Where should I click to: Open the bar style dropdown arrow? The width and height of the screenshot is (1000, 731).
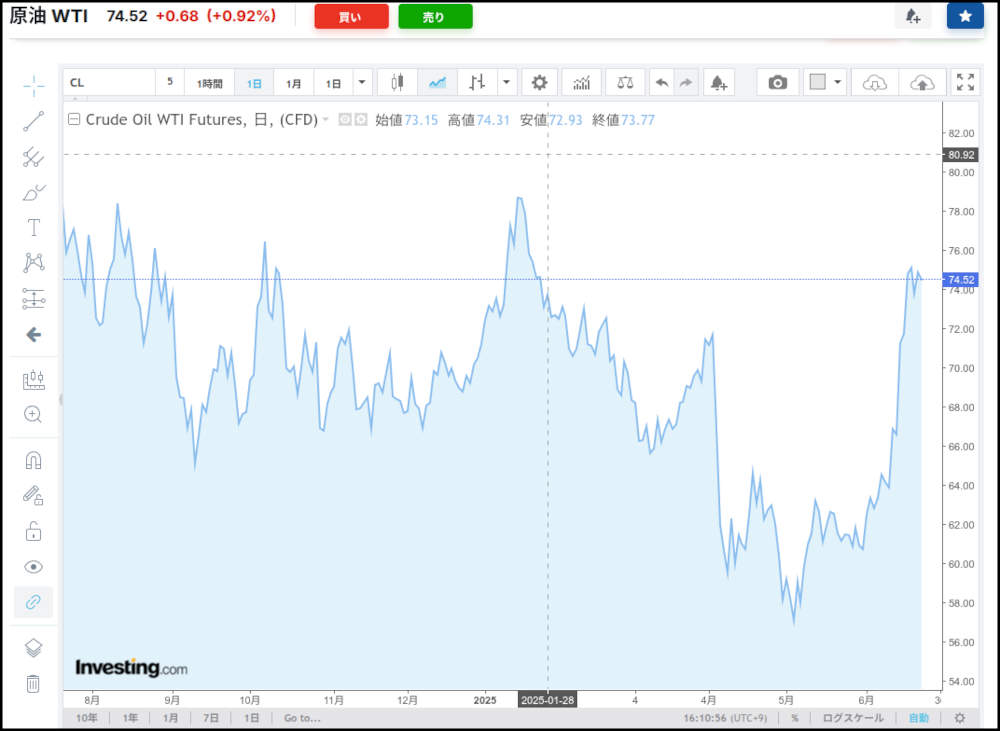tap(507, 82)
